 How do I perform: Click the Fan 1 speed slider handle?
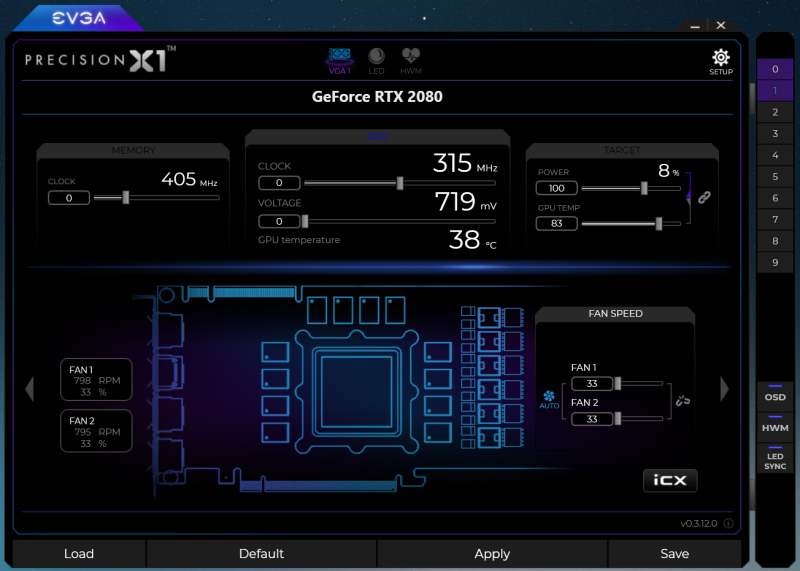(618, 383)
